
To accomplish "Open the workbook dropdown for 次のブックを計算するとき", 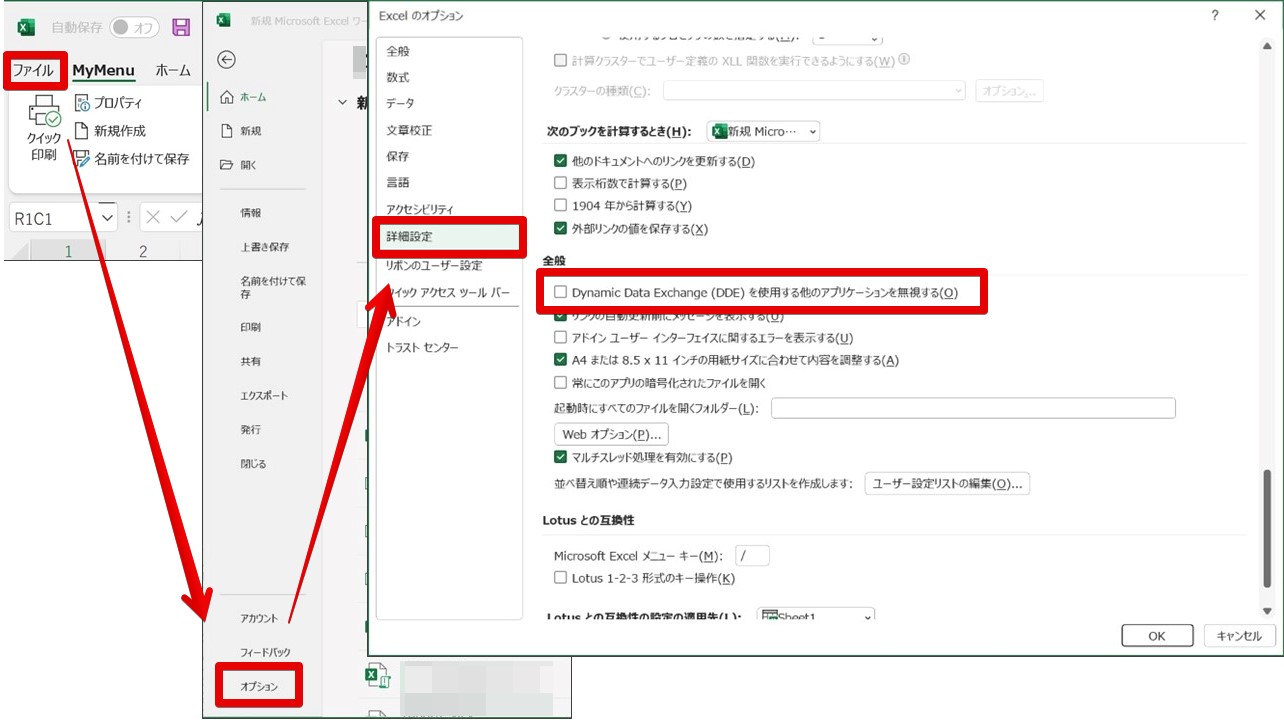I will (763, 131).
